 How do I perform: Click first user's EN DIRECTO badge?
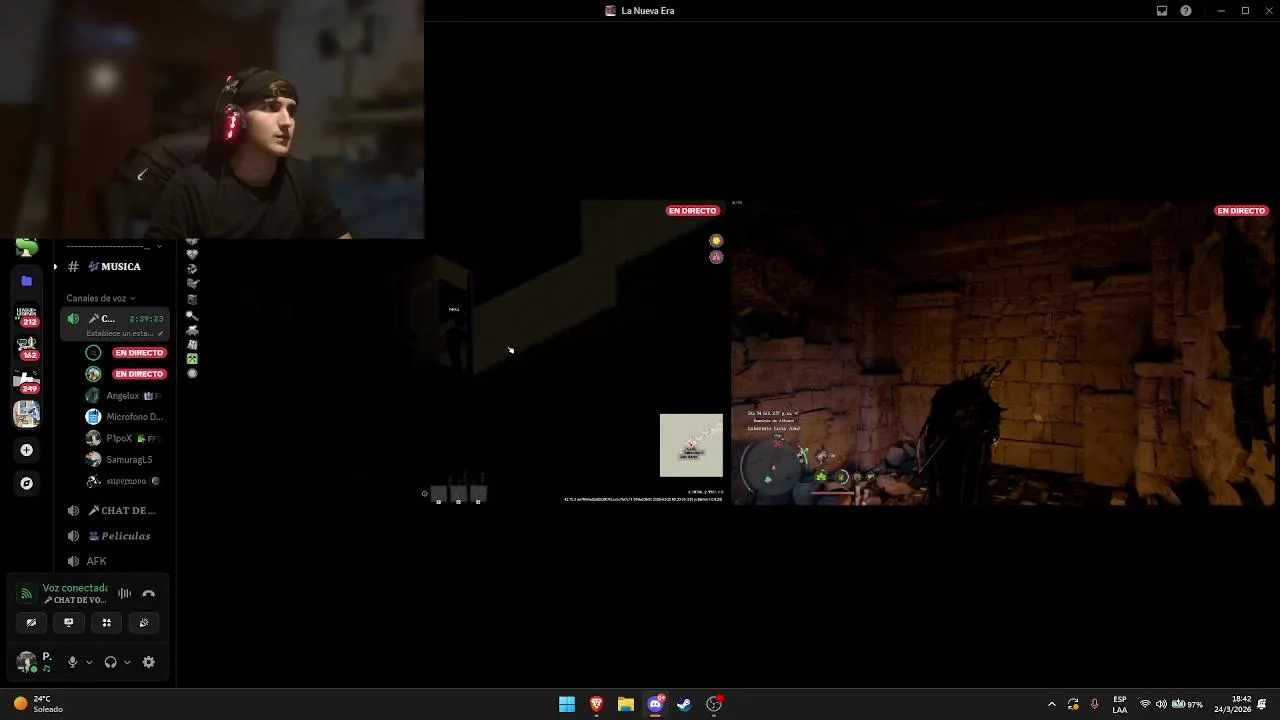(139, 353)
